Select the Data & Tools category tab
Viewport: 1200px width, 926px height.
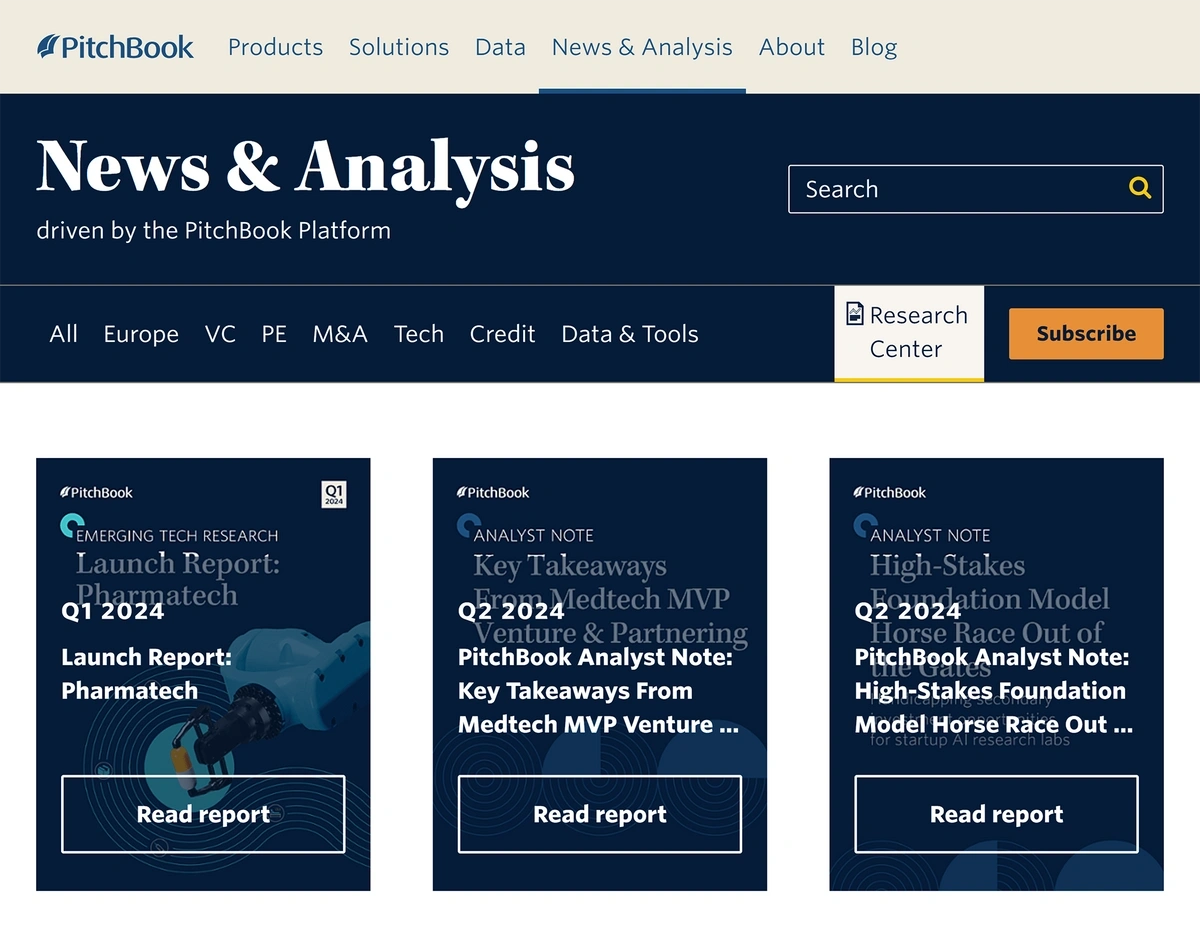click(630, 334)
